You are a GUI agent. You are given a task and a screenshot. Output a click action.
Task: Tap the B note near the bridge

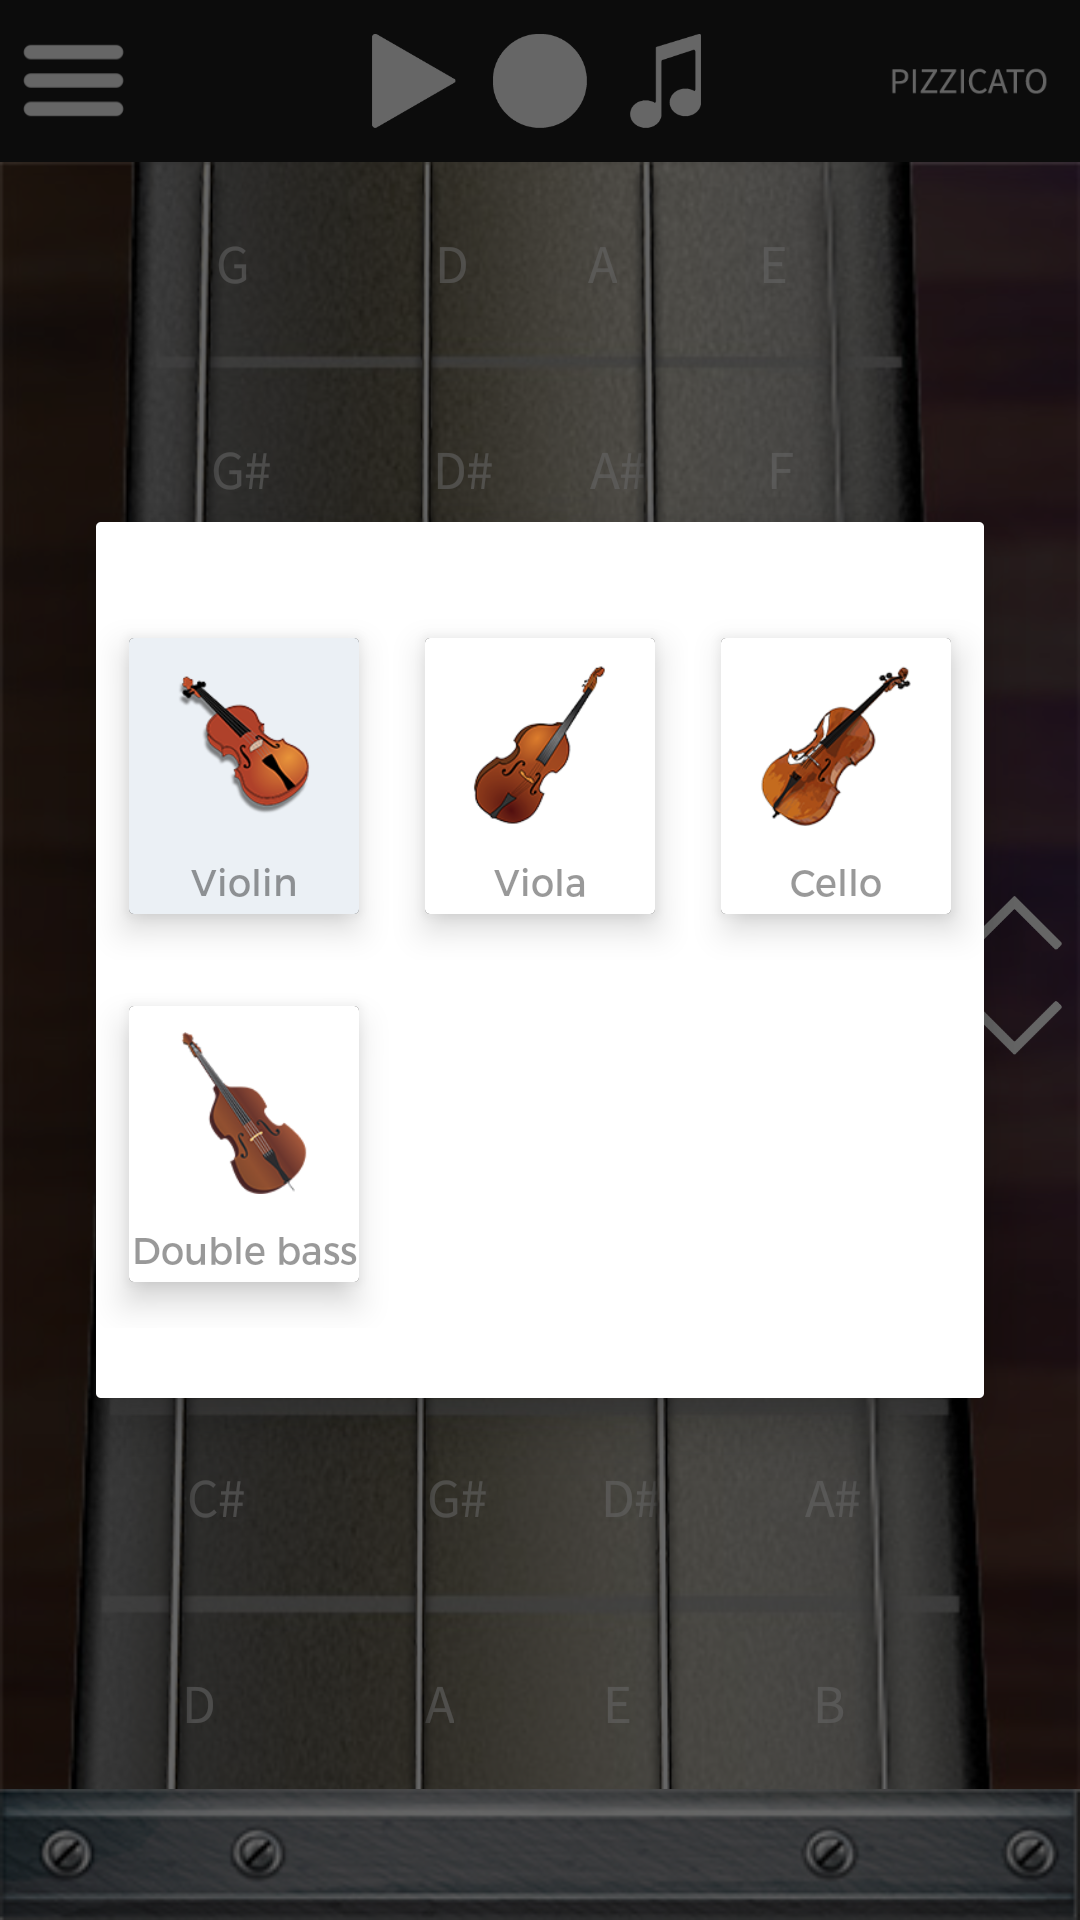829,1706
